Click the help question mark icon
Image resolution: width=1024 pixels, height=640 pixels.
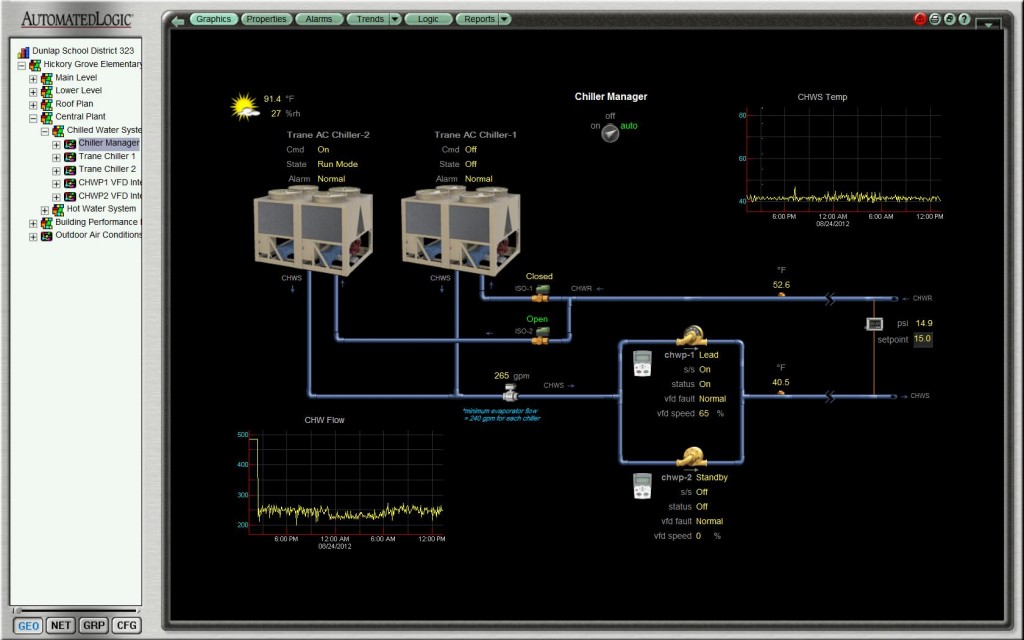point(964,19)
